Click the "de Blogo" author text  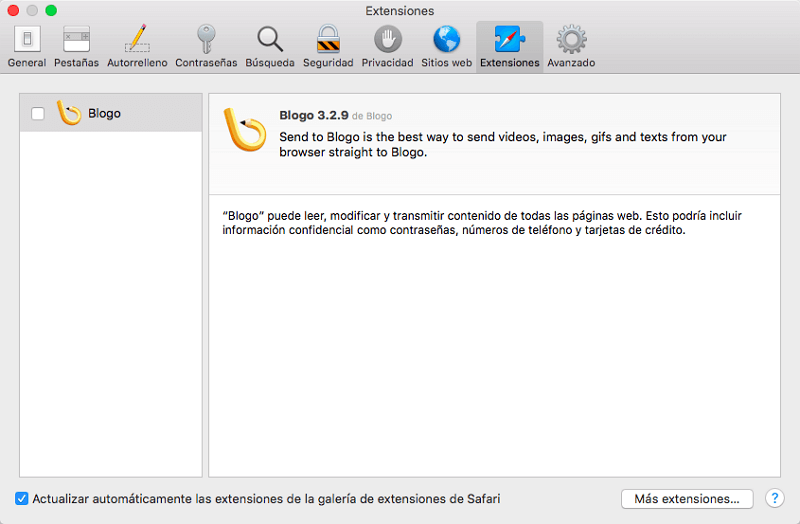[x=372, y=116]
